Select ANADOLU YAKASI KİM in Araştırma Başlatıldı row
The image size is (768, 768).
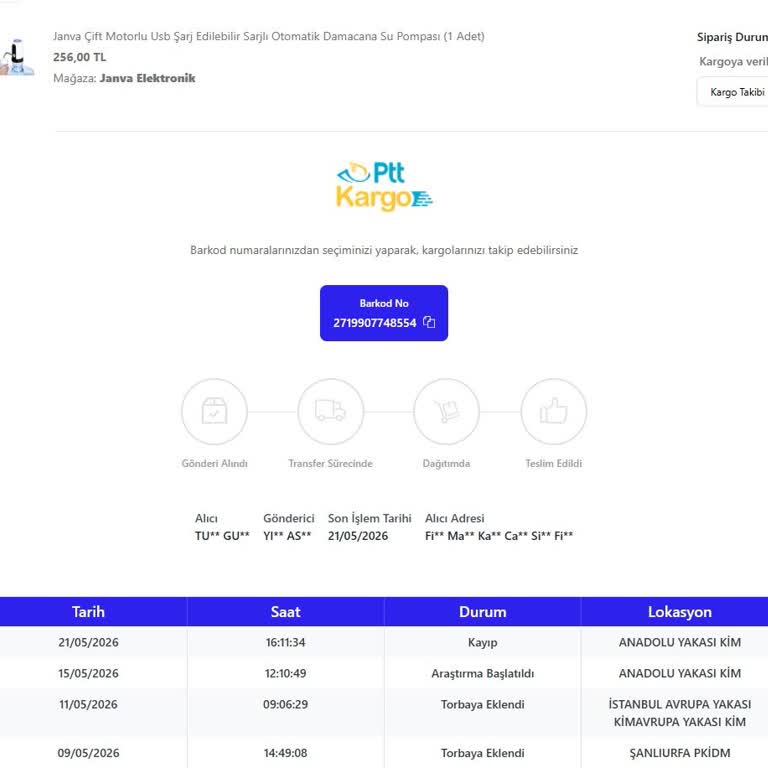[x=679, y=673]
